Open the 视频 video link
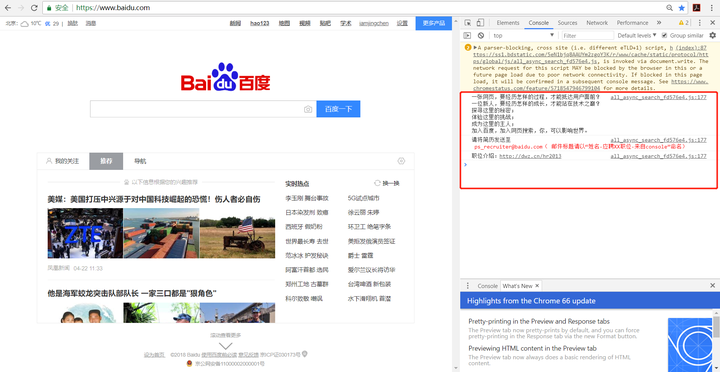The height and width of the screenshot is (372, 720). tap(305, 23)
